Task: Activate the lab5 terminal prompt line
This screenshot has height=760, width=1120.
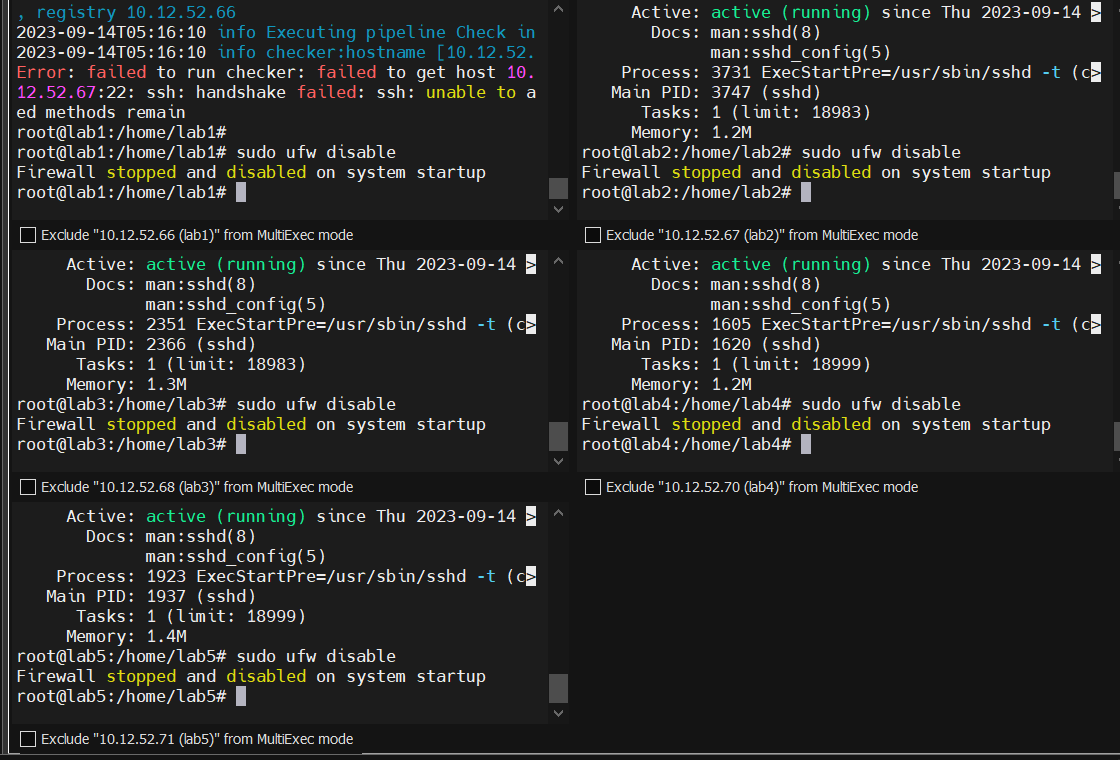Action: (x=241, y=696)
